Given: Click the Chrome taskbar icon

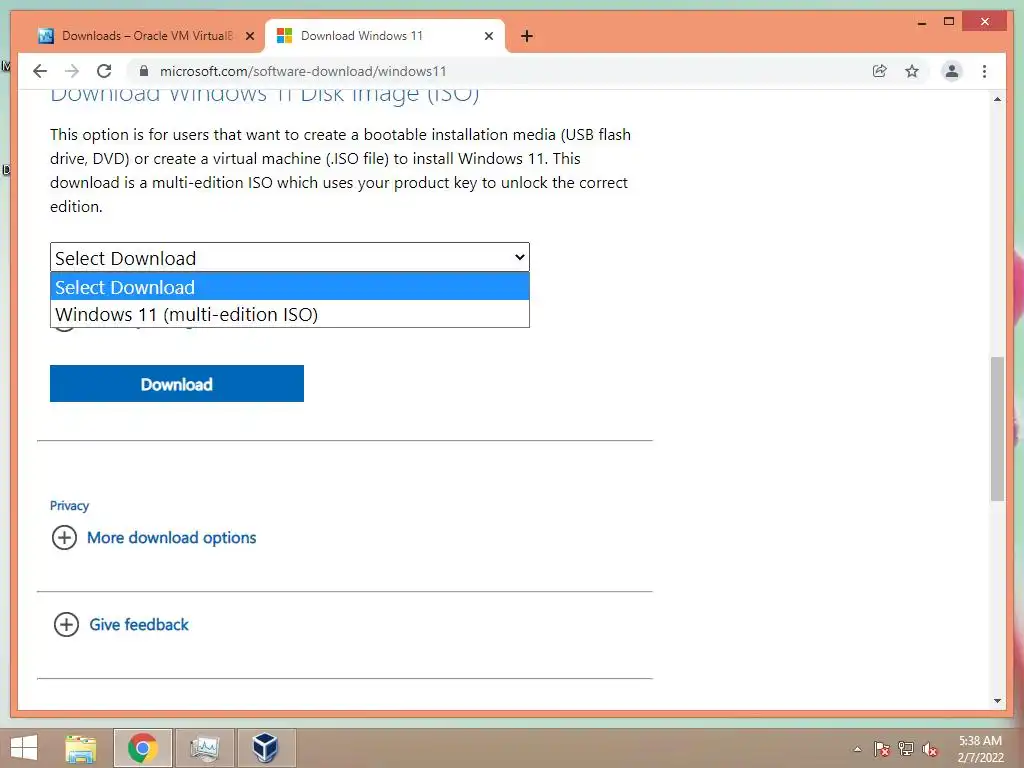Looking at the screenshot, I should pyautogui.click(x=142, y=748).
